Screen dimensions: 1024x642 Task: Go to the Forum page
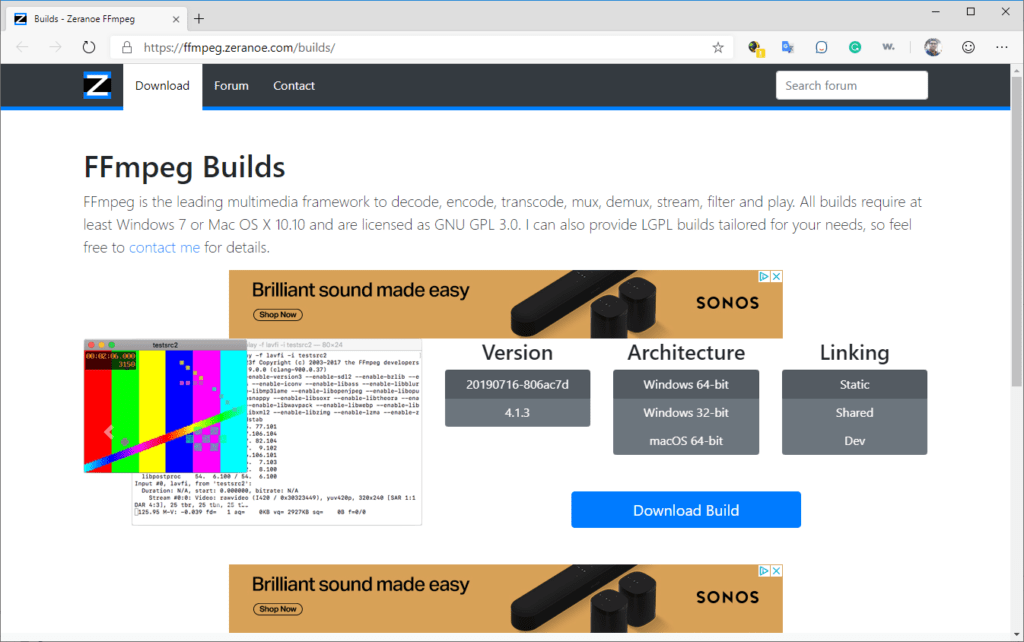[x=231, y=86]
